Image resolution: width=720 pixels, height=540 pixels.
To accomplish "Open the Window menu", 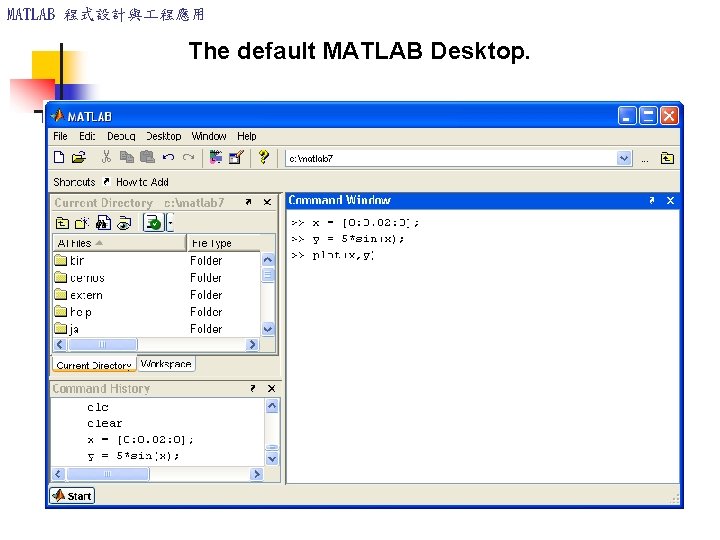I will pos(209,136).
